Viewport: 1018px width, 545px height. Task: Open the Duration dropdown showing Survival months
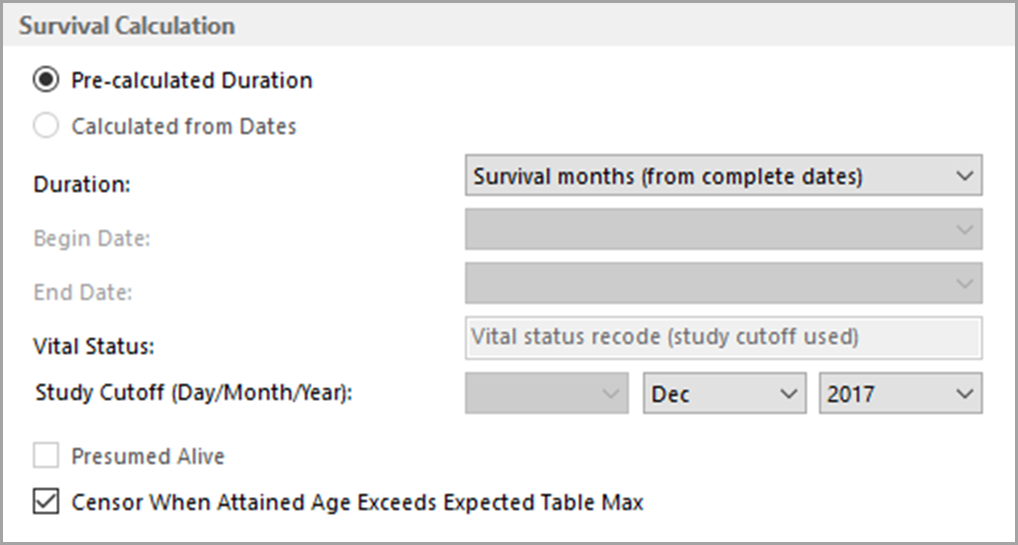click(723, 177)
